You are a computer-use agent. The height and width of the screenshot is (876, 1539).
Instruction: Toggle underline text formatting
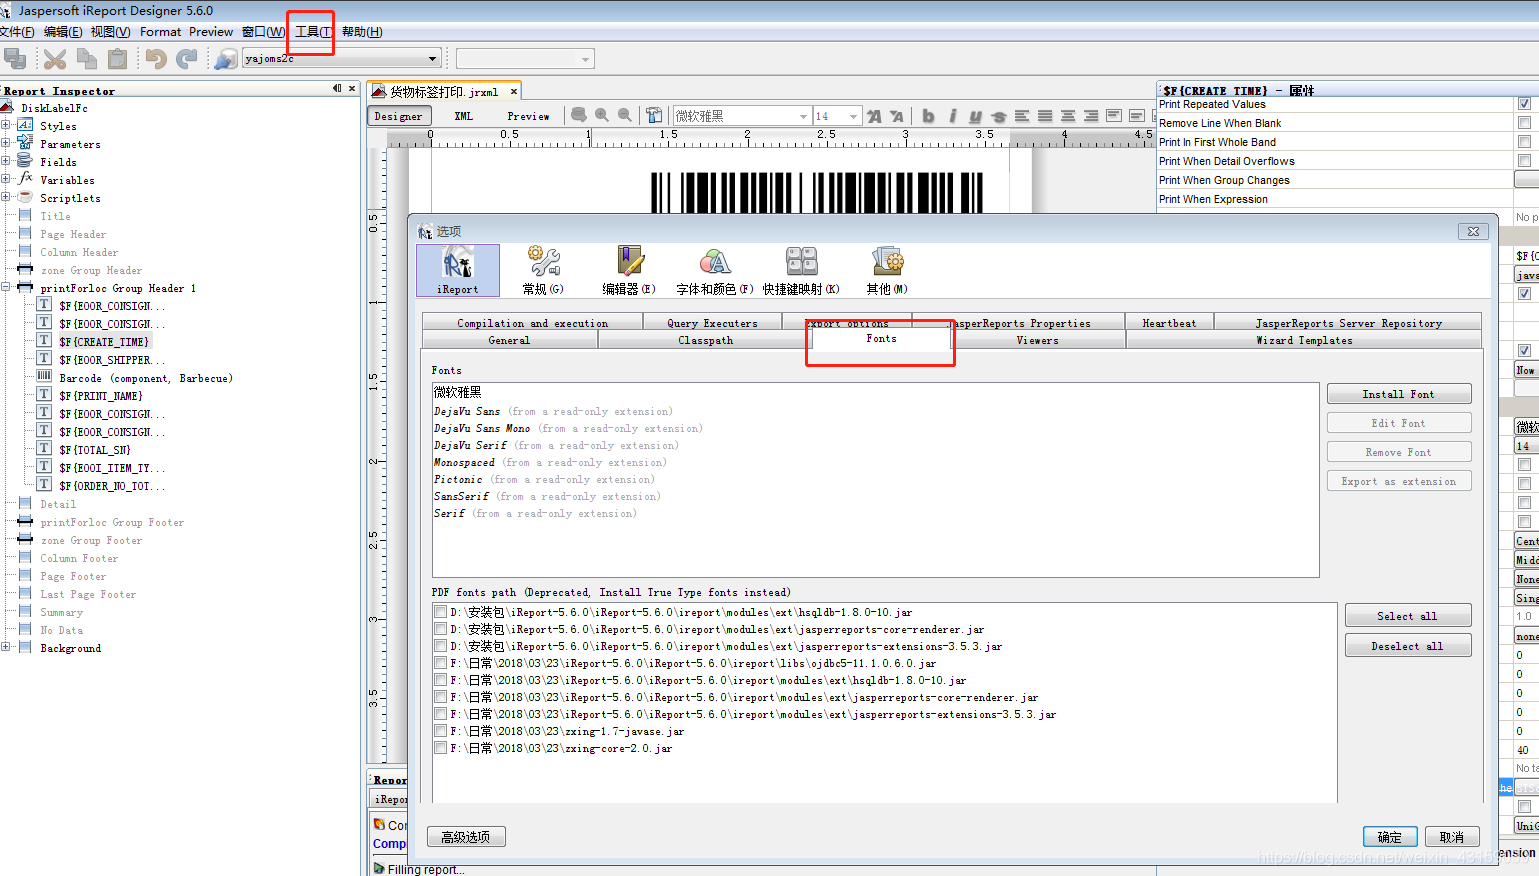click(975, 116)
